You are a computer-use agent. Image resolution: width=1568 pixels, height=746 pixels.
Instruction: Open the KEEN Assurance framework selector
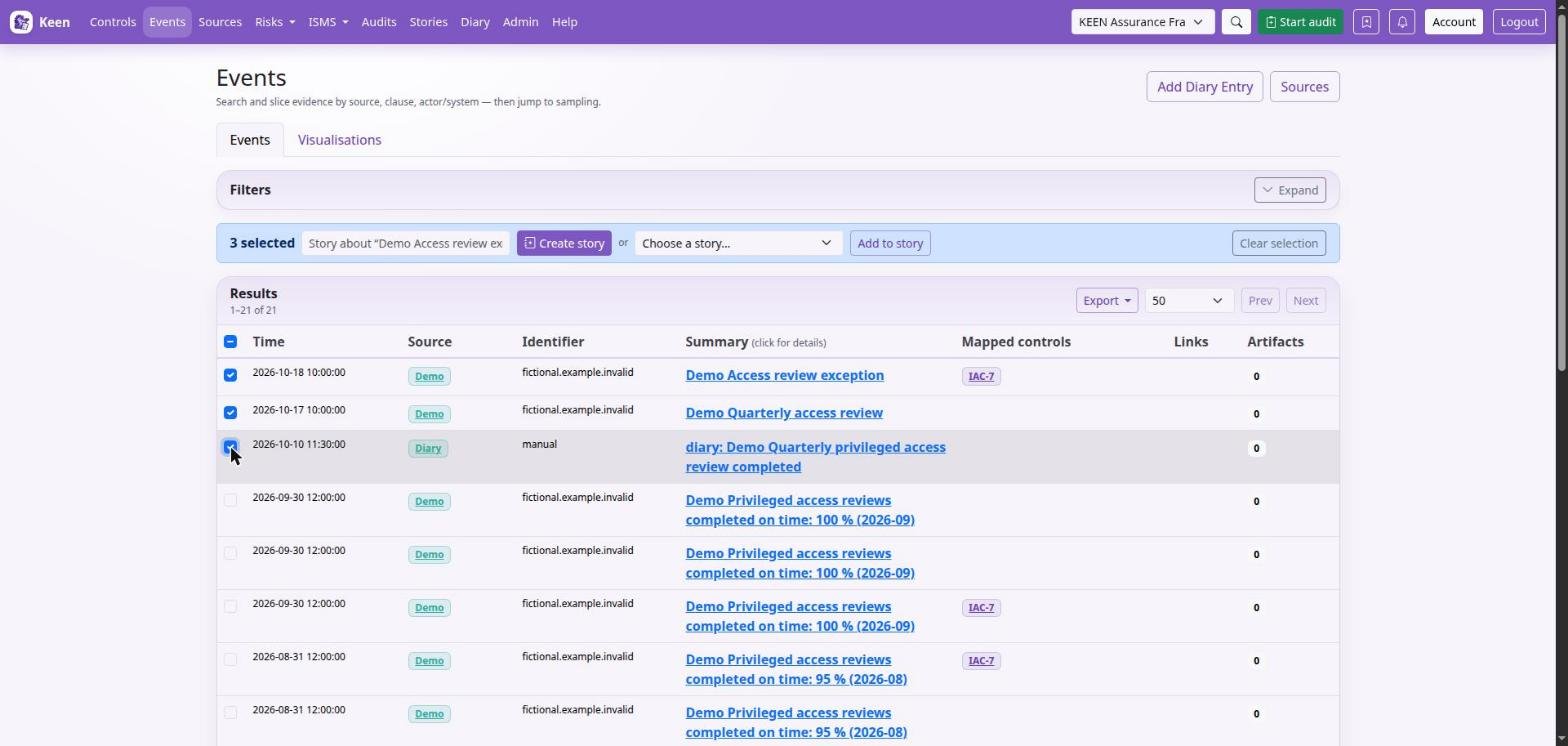(x=1142, y=22)
